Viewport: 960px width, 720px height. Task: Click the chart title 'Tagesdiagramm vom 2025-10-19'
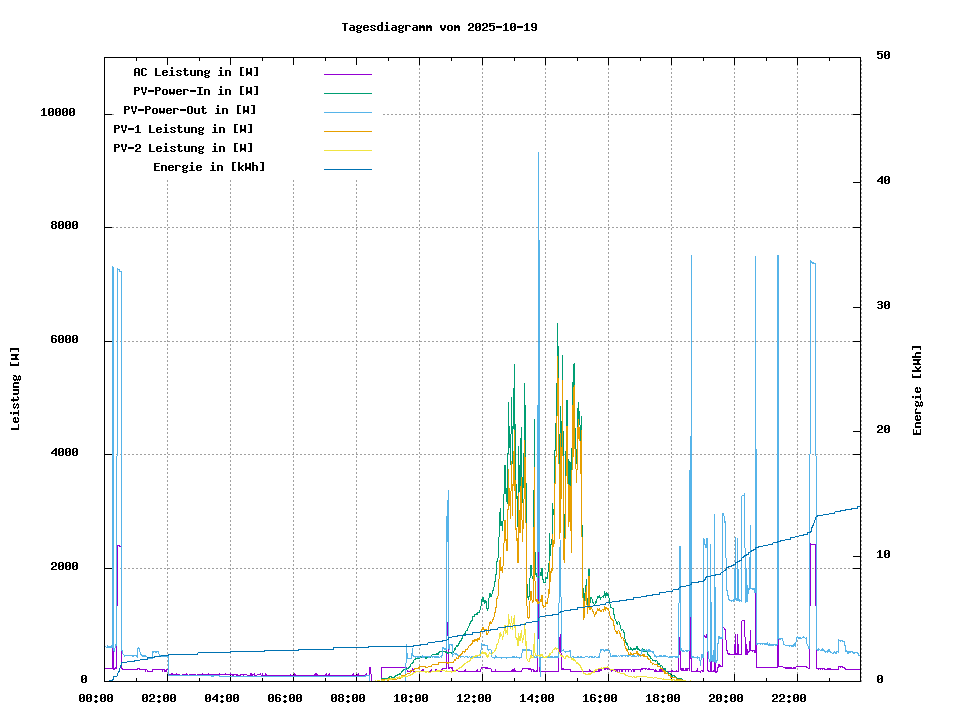pyautogui.click(x=439, y=27)
